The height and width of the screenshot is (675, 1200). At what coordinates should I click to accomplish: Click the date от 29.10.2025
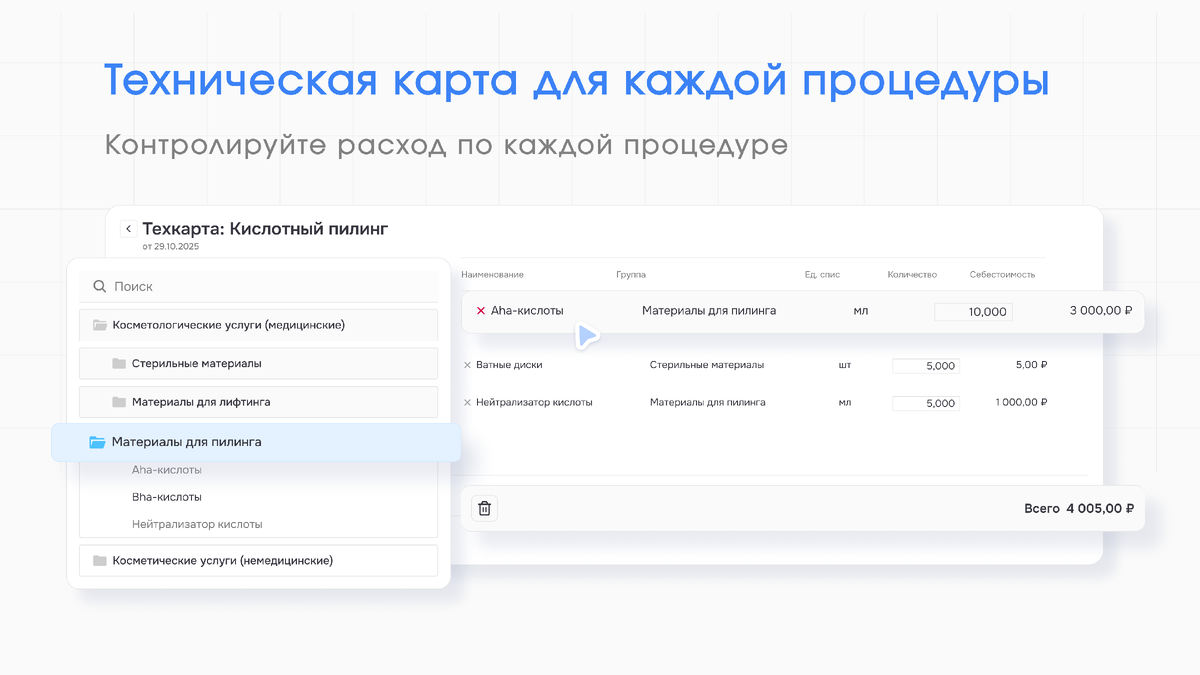[x=171, y=246]
